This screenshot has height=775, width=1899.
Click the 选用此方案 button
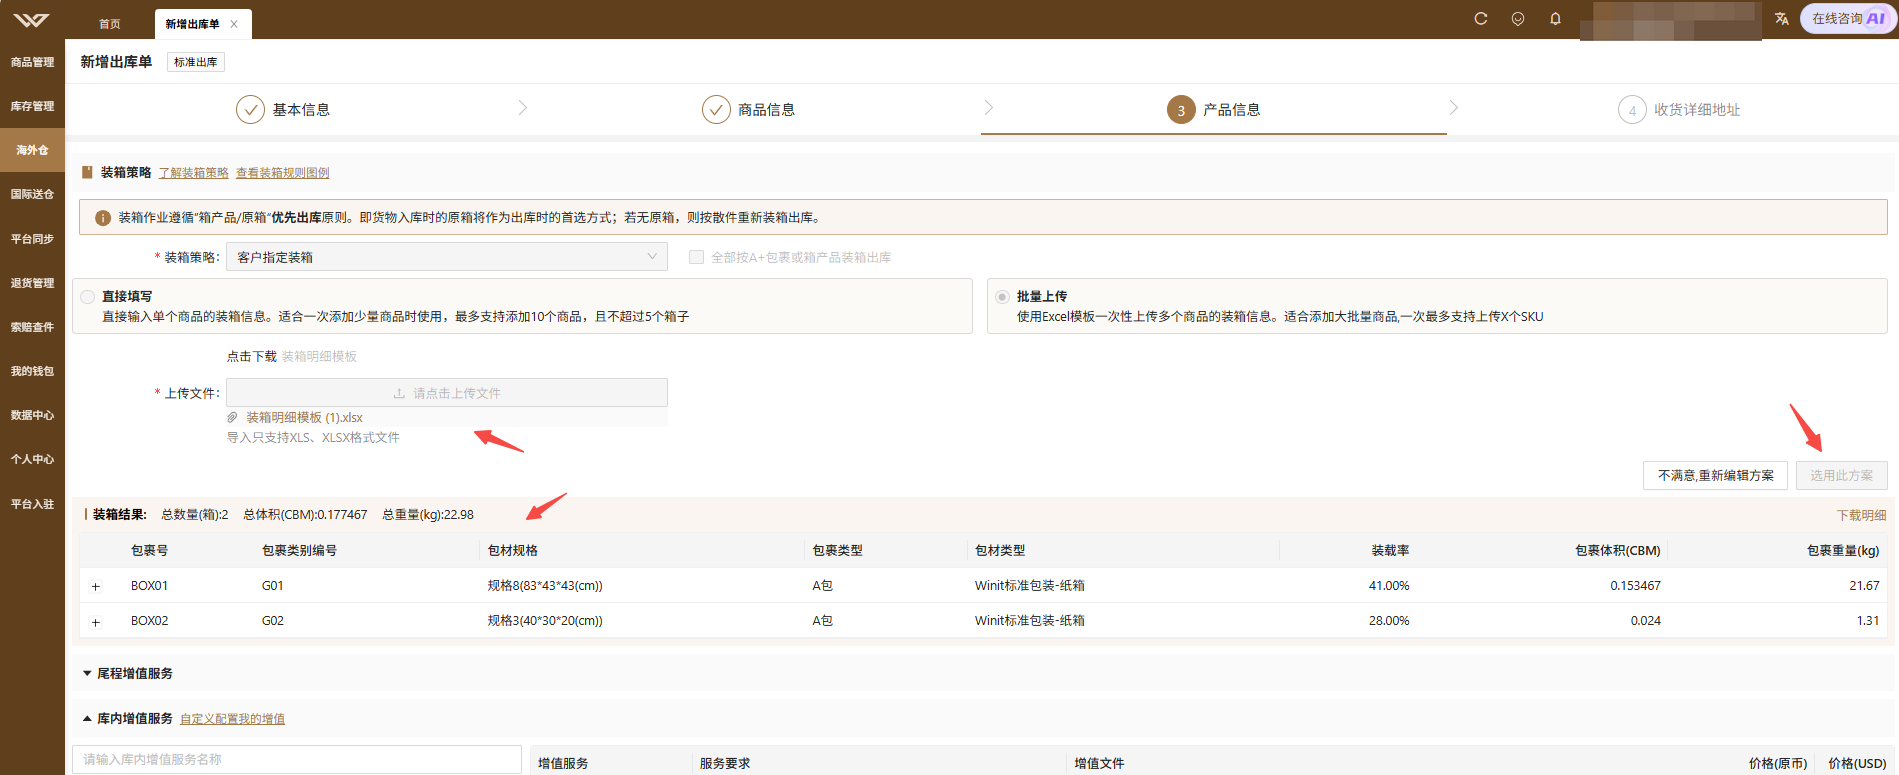(1841, 476)
